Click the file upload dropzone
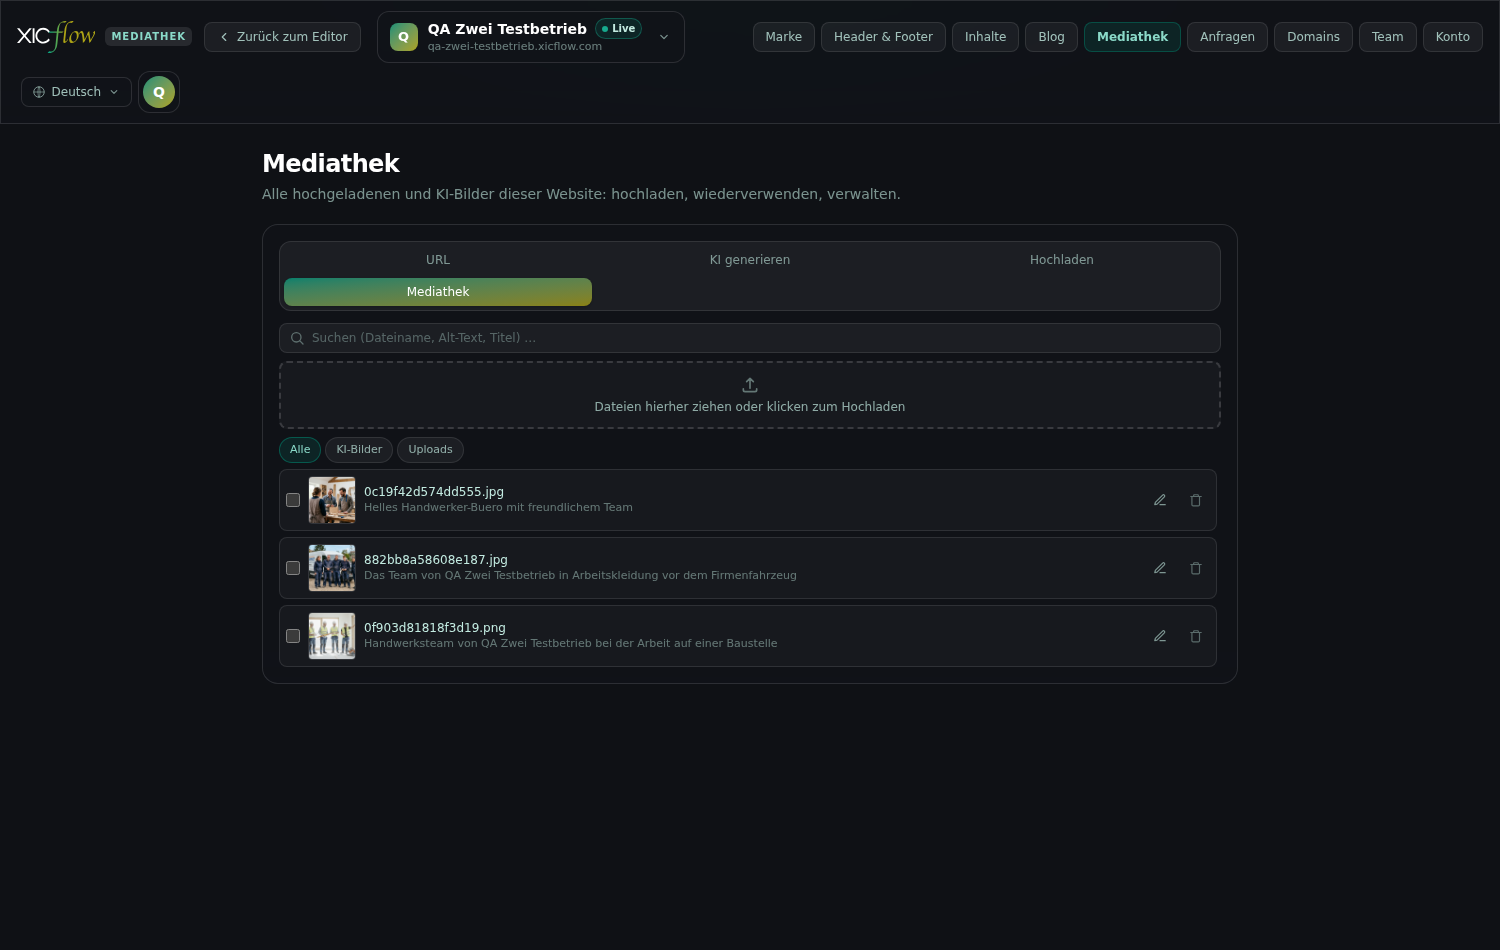 [750, 395]
